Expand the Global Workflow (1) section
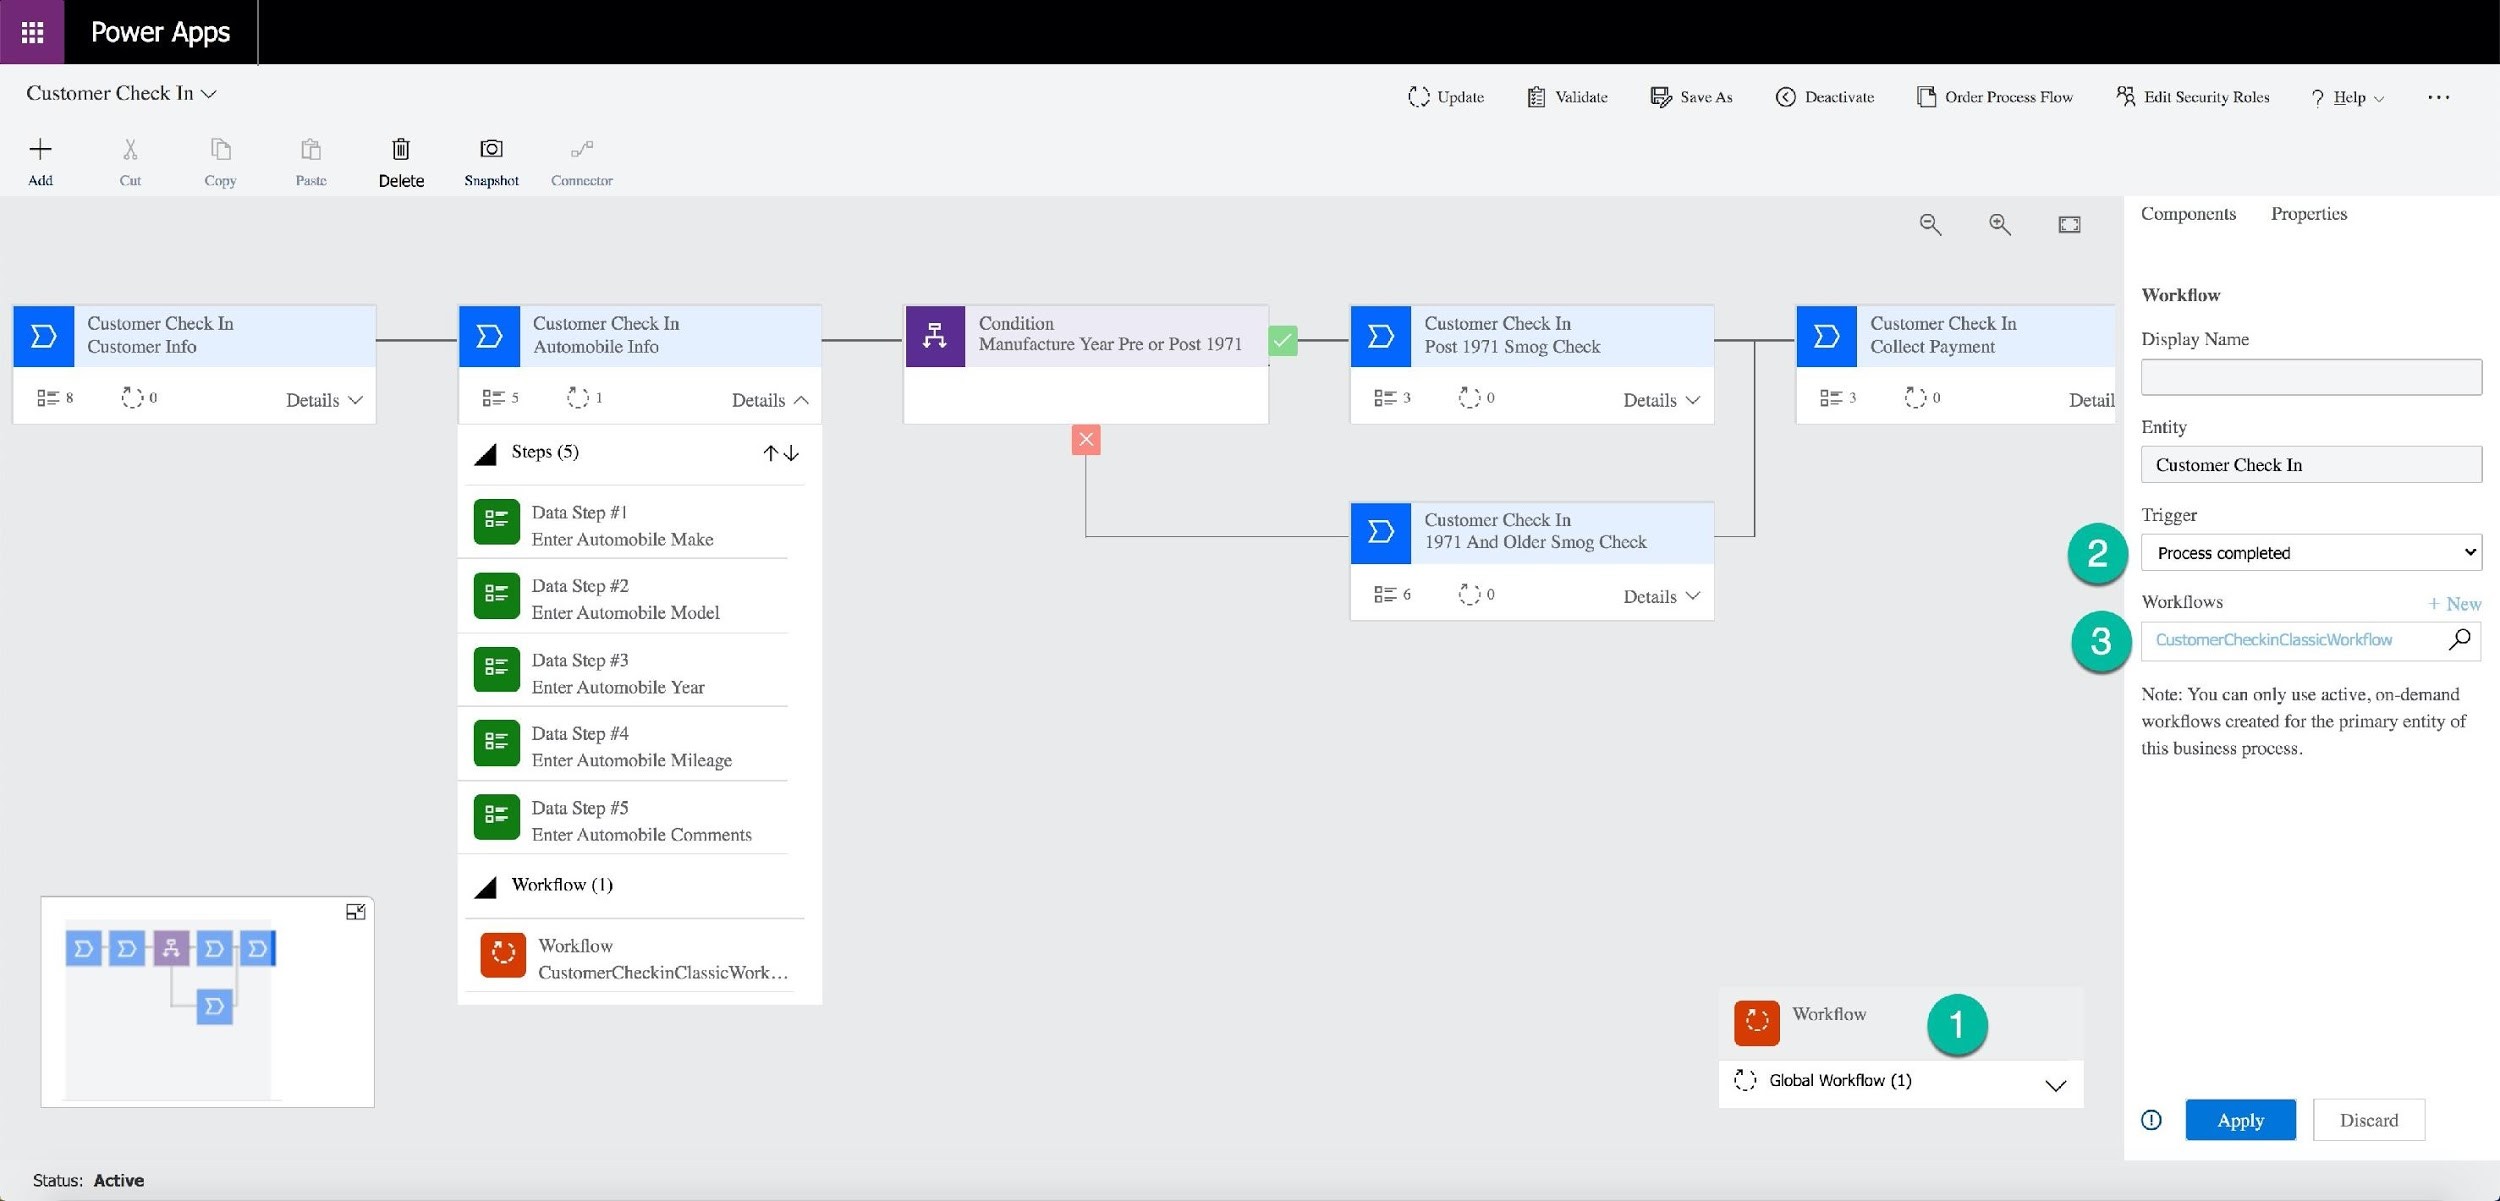The width and height of the screenshot is (2500, 1201). [x=2057, y=1081]
